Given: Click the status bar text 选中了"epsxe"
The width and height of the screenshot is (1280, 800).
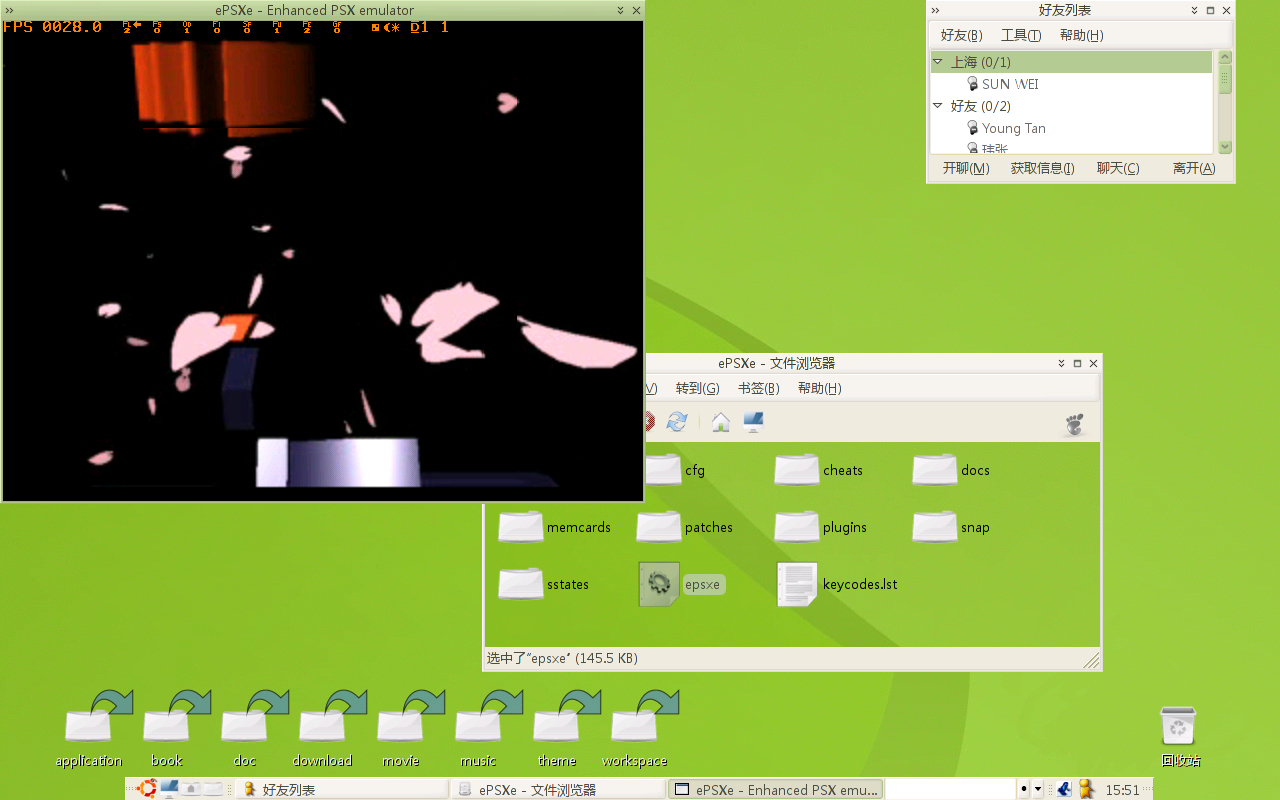Looking at the screenshot, I should point(562,658).
